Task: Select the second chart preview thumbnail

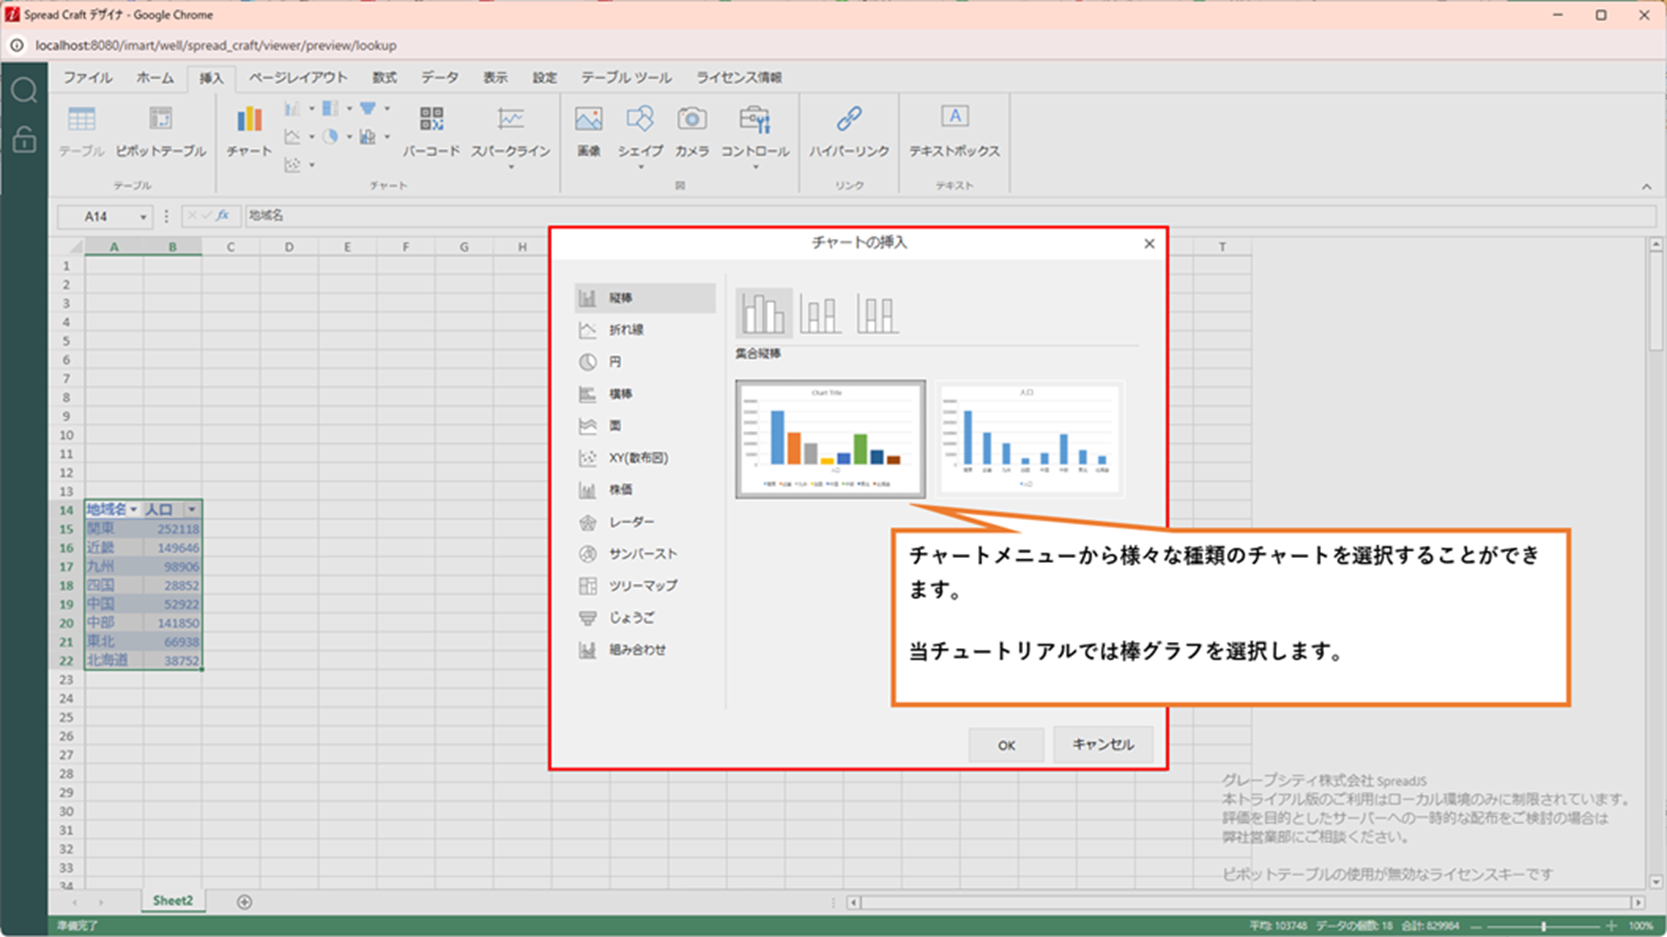Action: 1029,439
